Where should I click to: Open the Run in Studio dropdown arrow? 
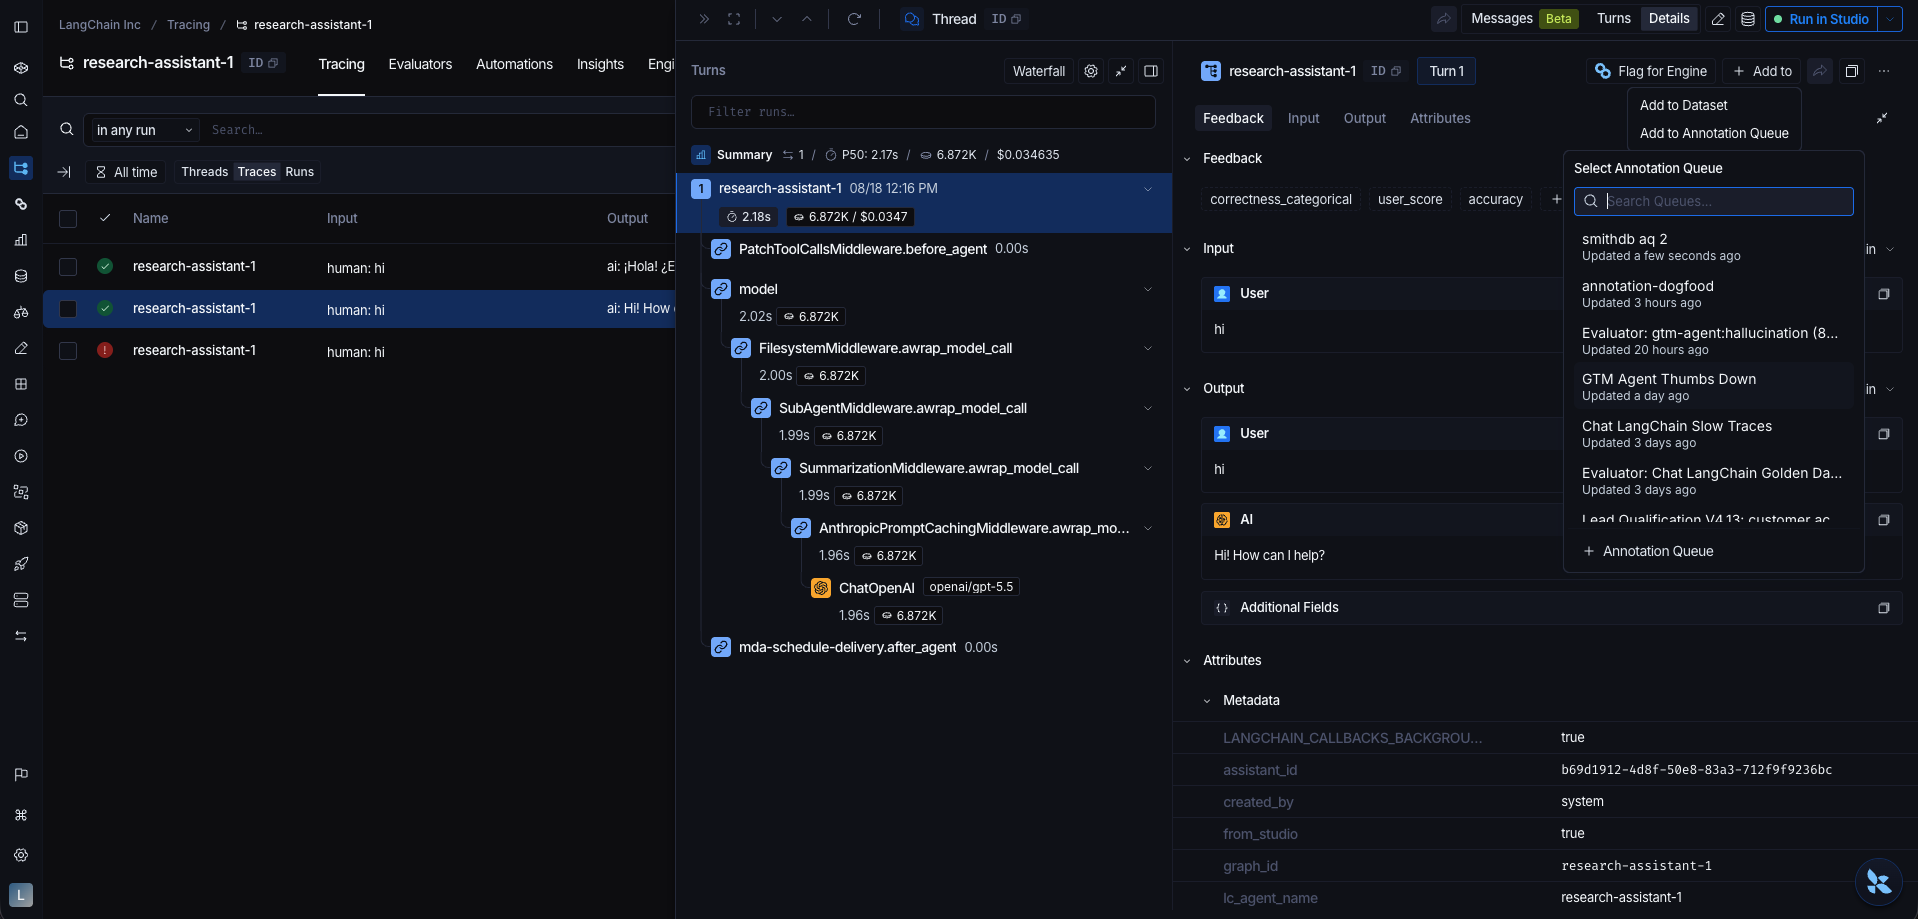1890,19
